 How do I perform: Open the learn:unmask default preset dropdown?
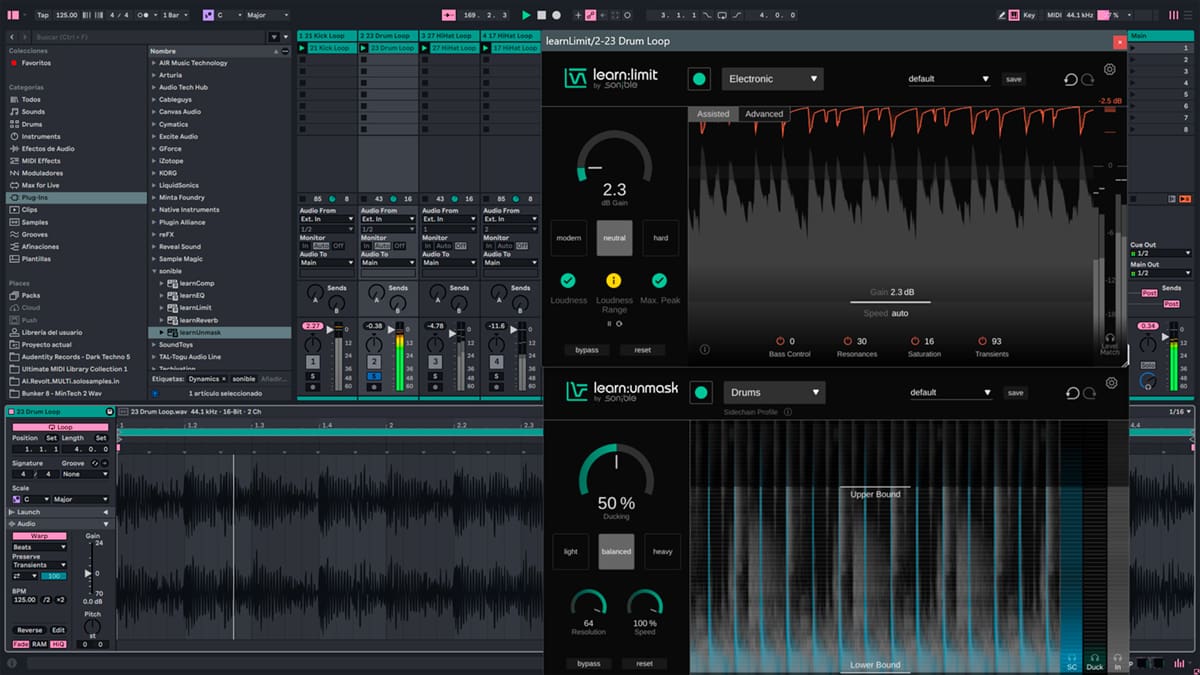tap(950, 393)
